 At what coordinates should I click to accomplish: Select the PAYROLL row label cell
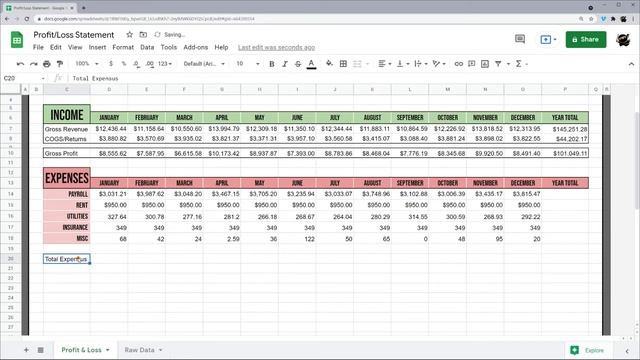pos(67,194)
